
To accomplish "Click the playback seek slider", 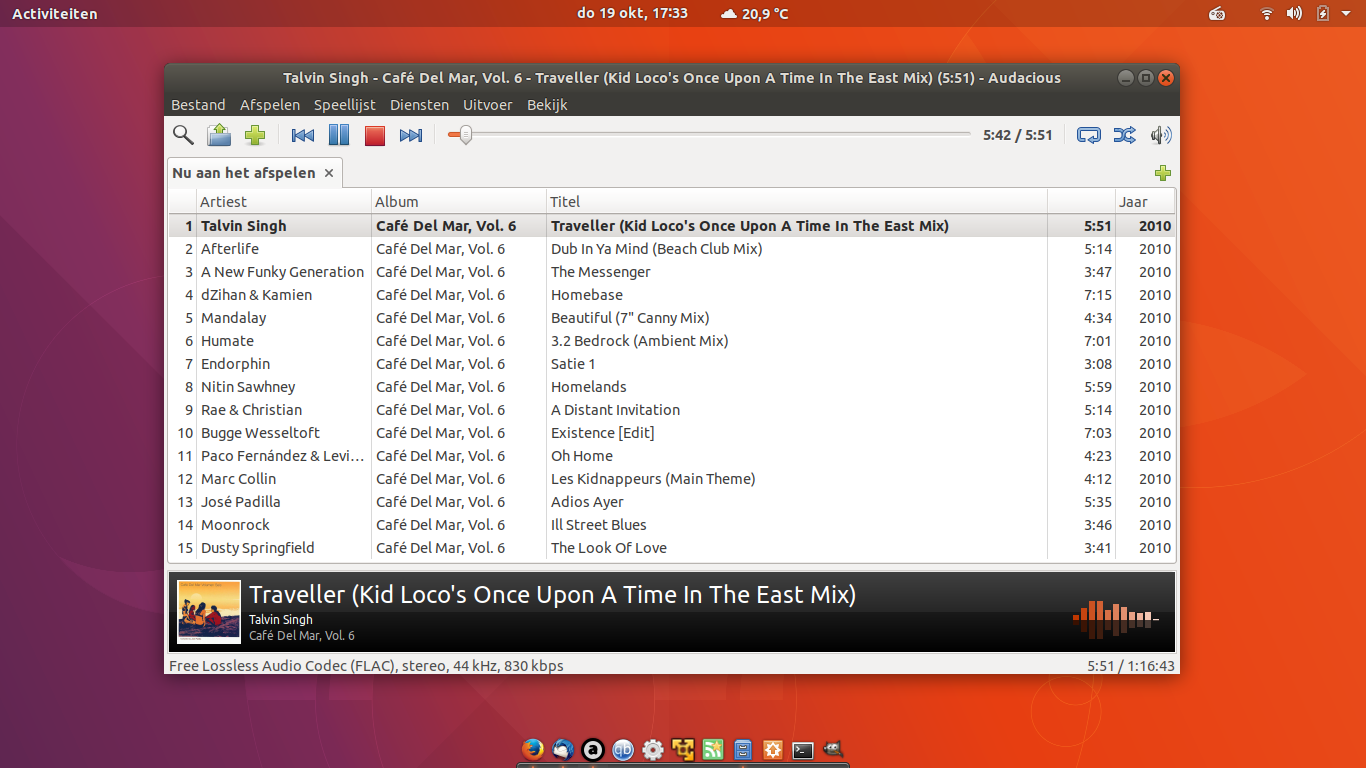I will (709, 135).
